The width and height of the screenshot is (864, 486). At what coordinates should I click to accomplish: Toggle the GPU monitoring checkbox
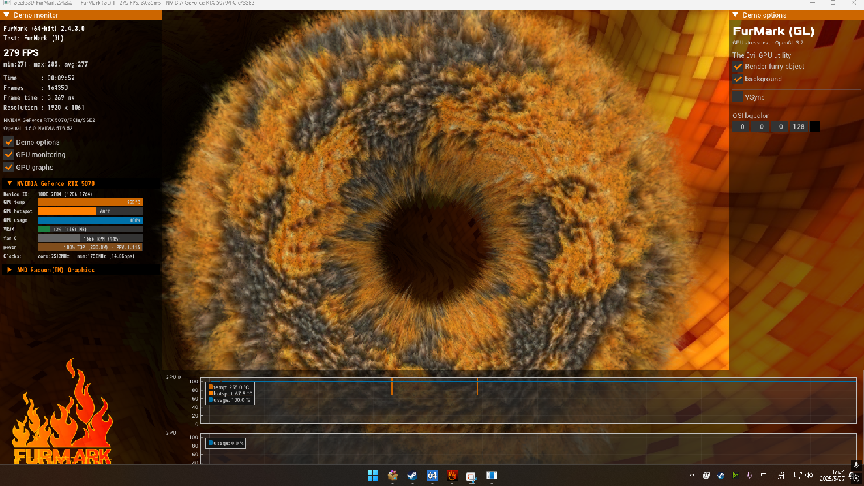pyautogui.click(x=9, y=155)
